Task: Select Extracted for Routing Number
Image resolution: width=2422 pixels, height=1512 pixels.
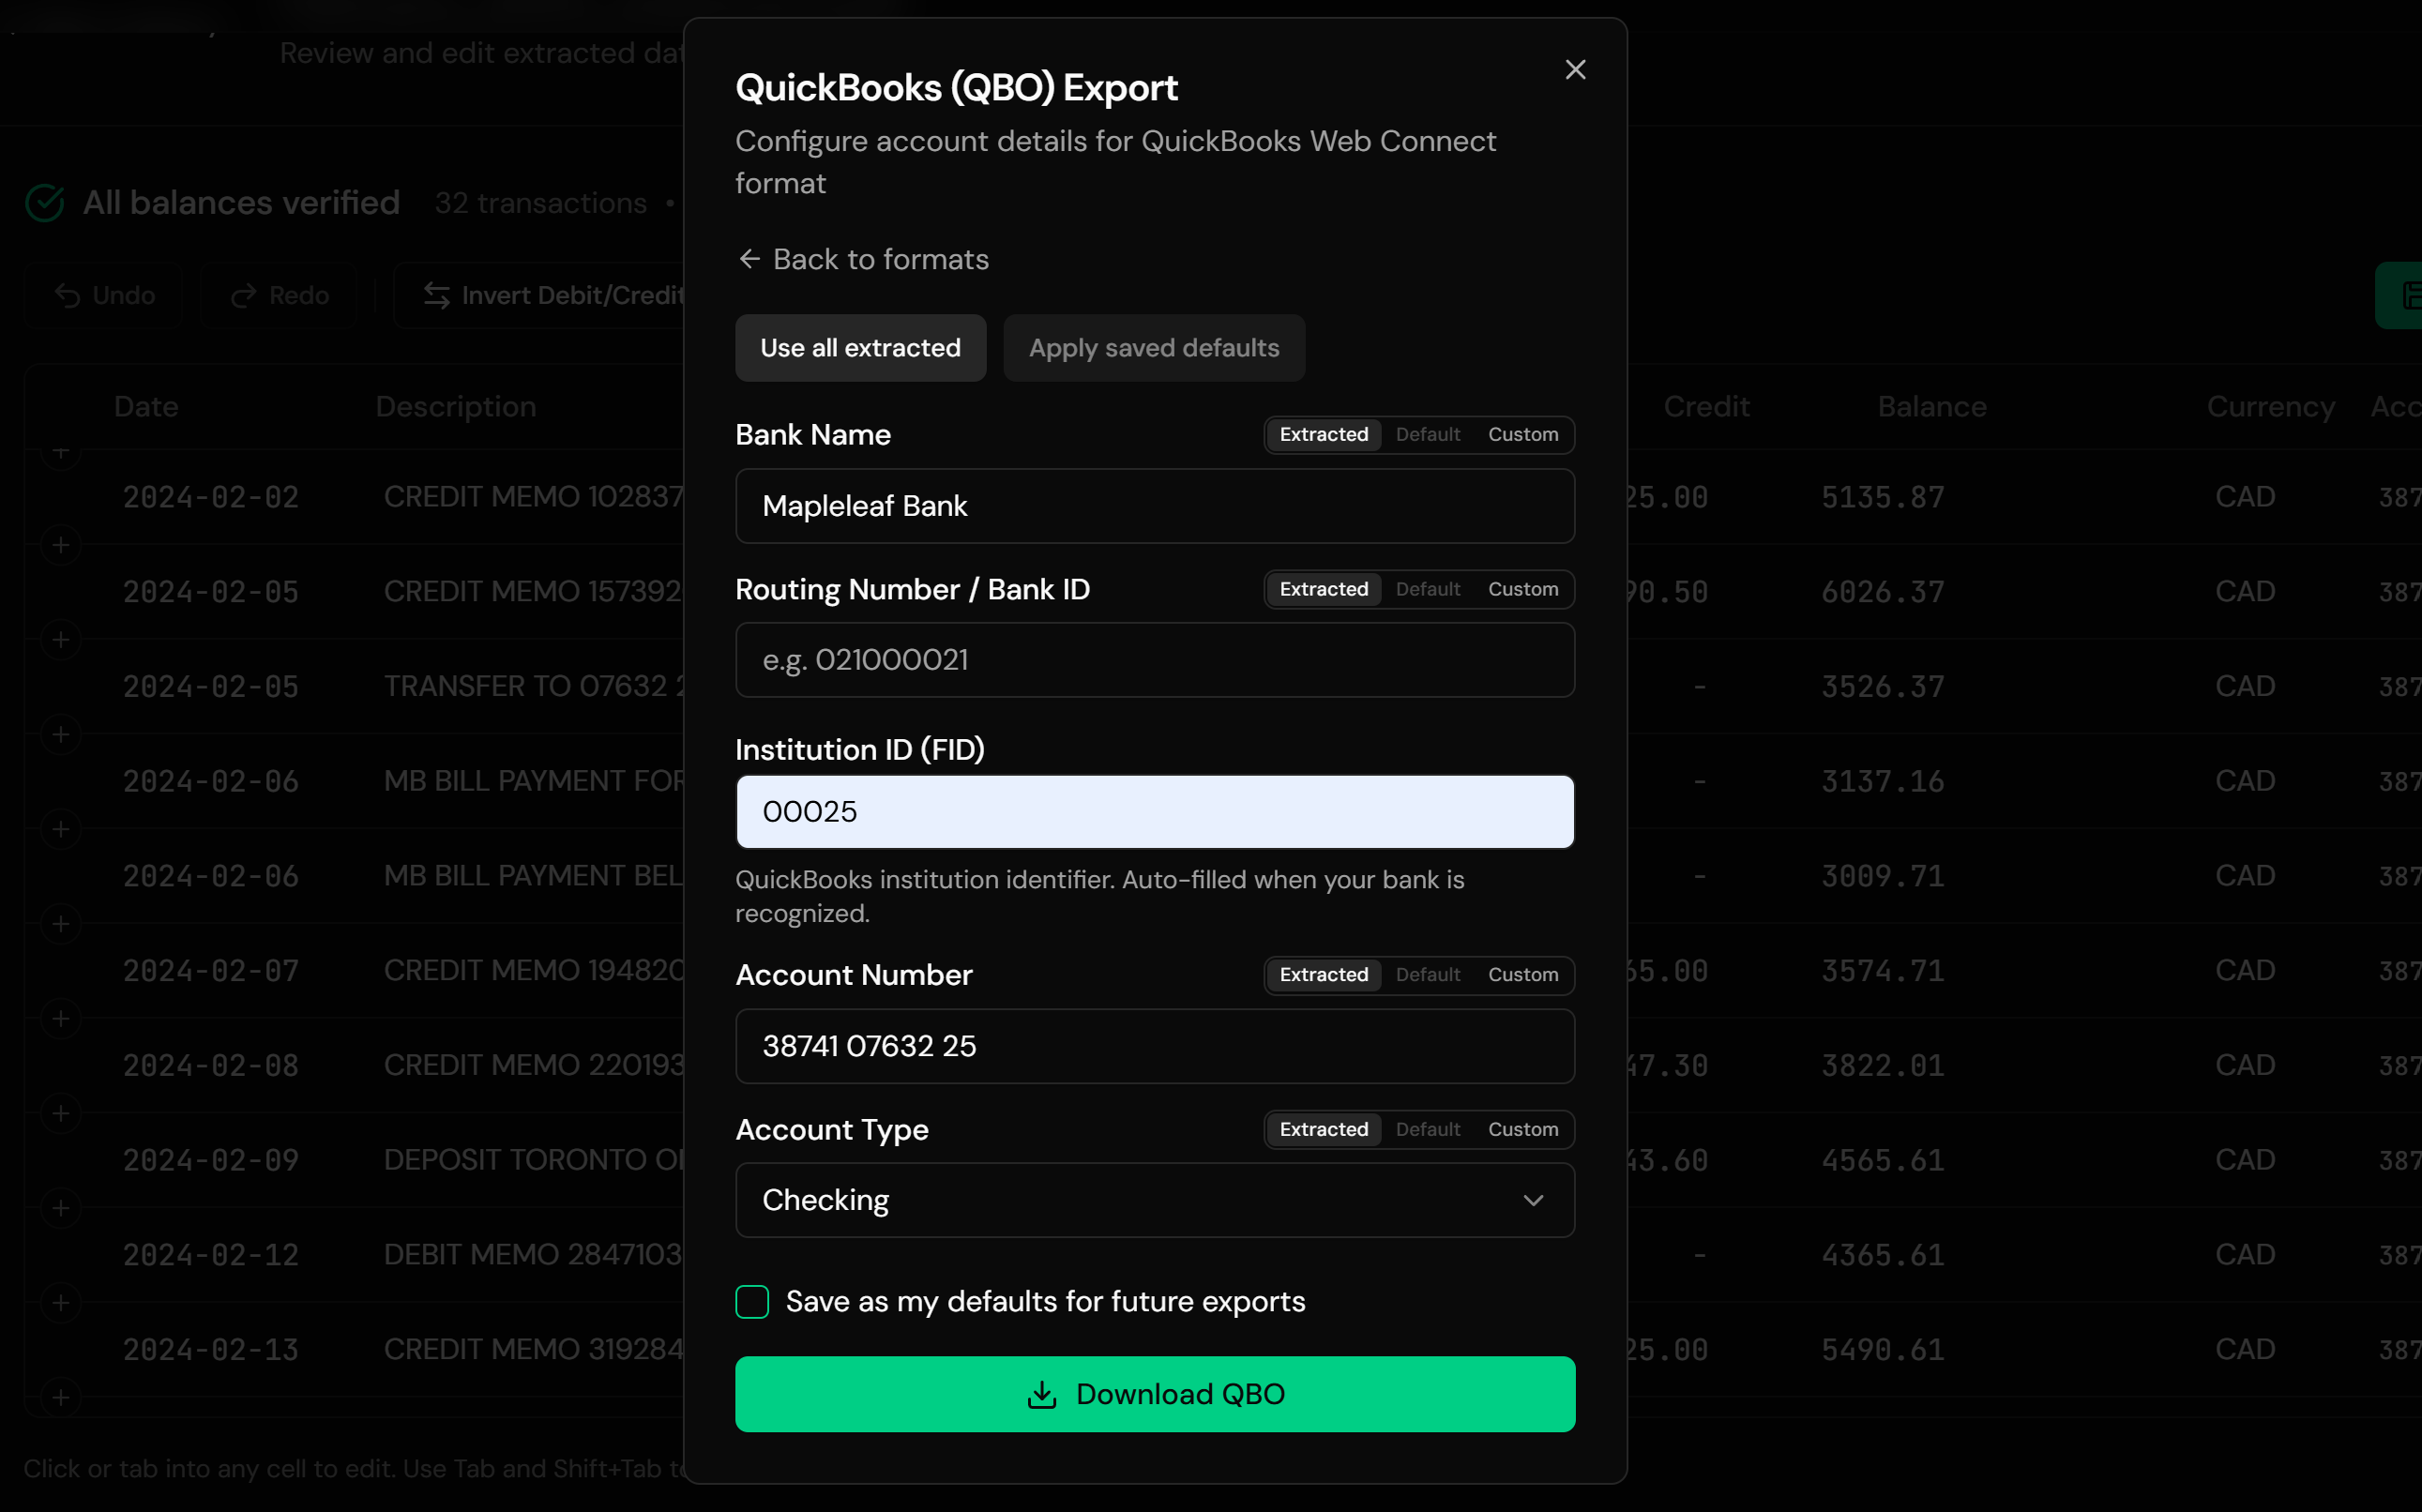Action: (x=1323, y=589)
